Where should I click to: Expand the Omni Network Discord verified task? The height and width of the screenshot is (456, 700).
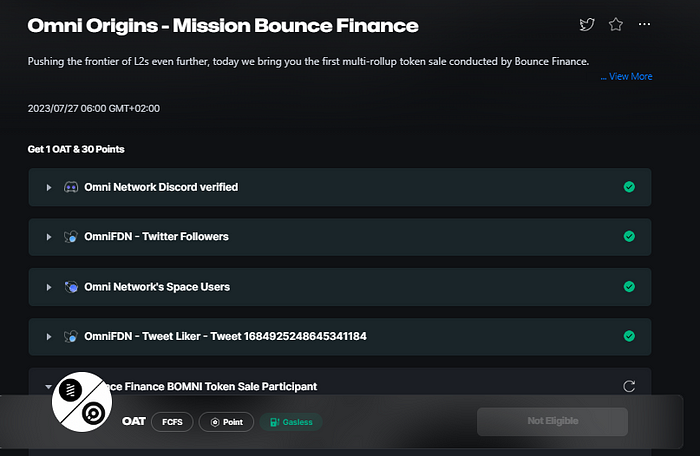coord(48,187)
